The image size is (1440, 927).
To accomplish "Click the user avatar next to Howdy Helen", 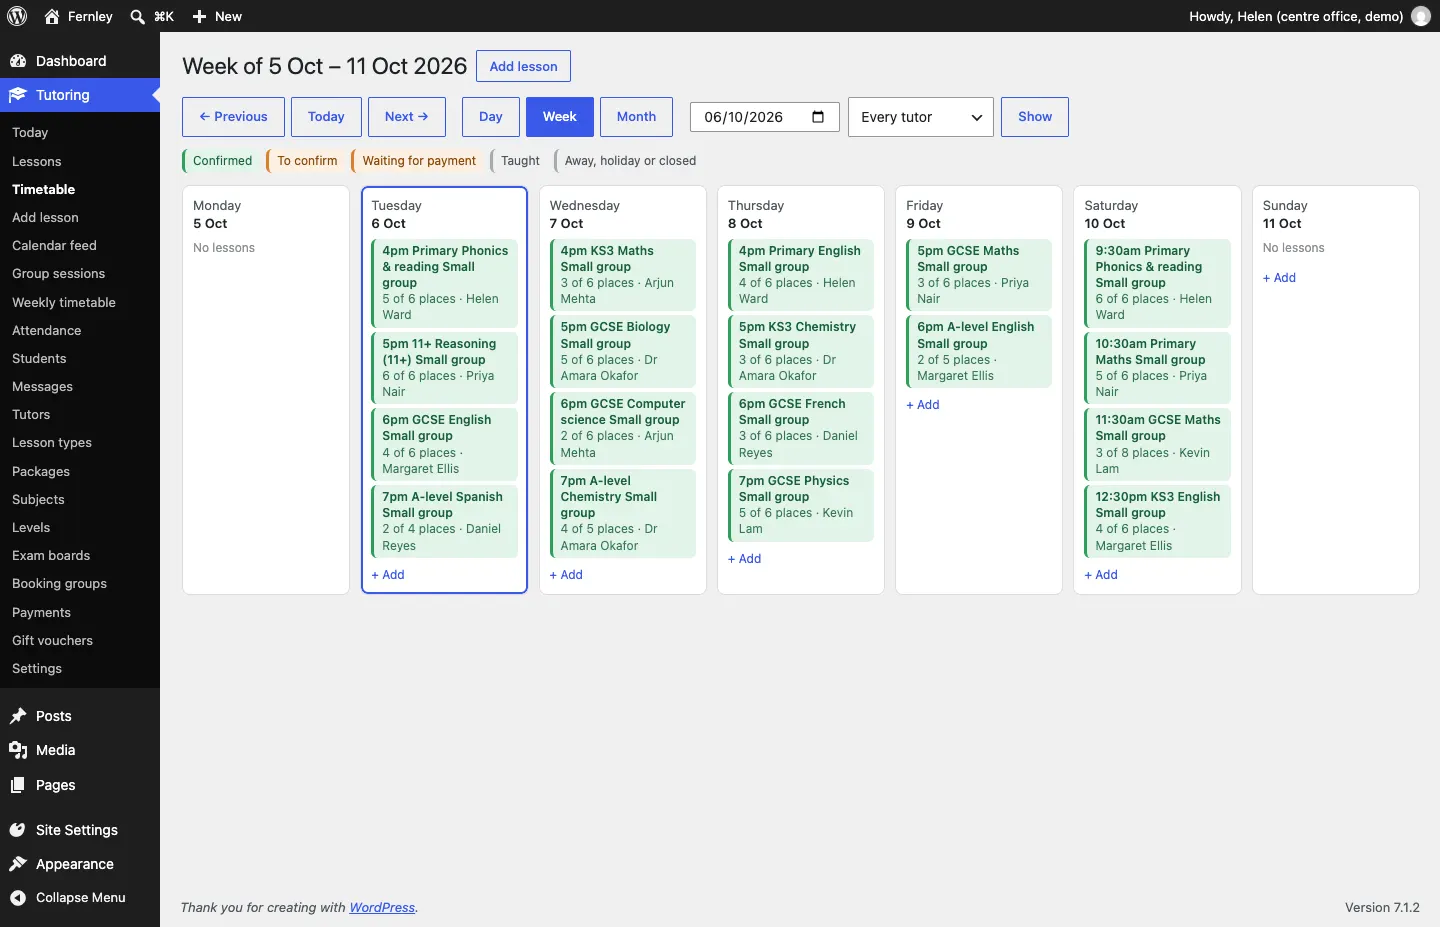I will [1421, 16].
